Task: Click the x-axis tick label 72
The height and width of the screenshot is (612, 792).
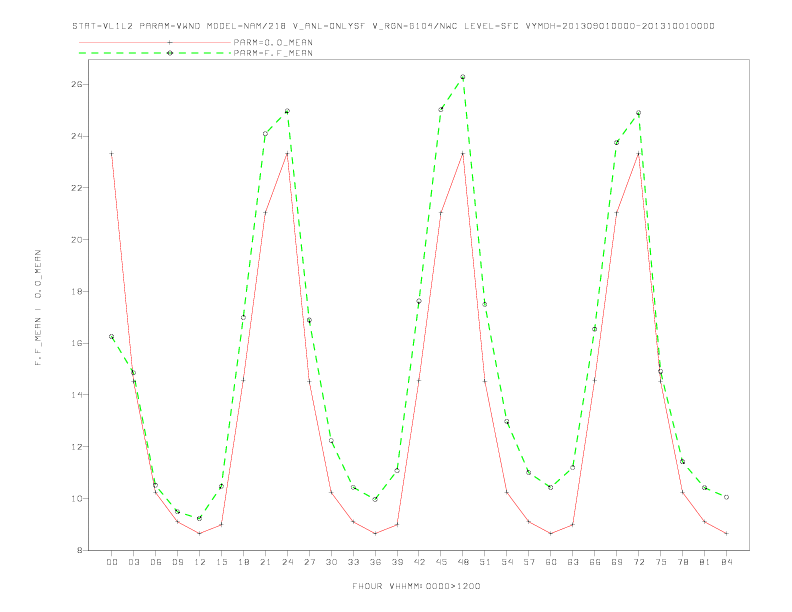Action: (638, 562)
